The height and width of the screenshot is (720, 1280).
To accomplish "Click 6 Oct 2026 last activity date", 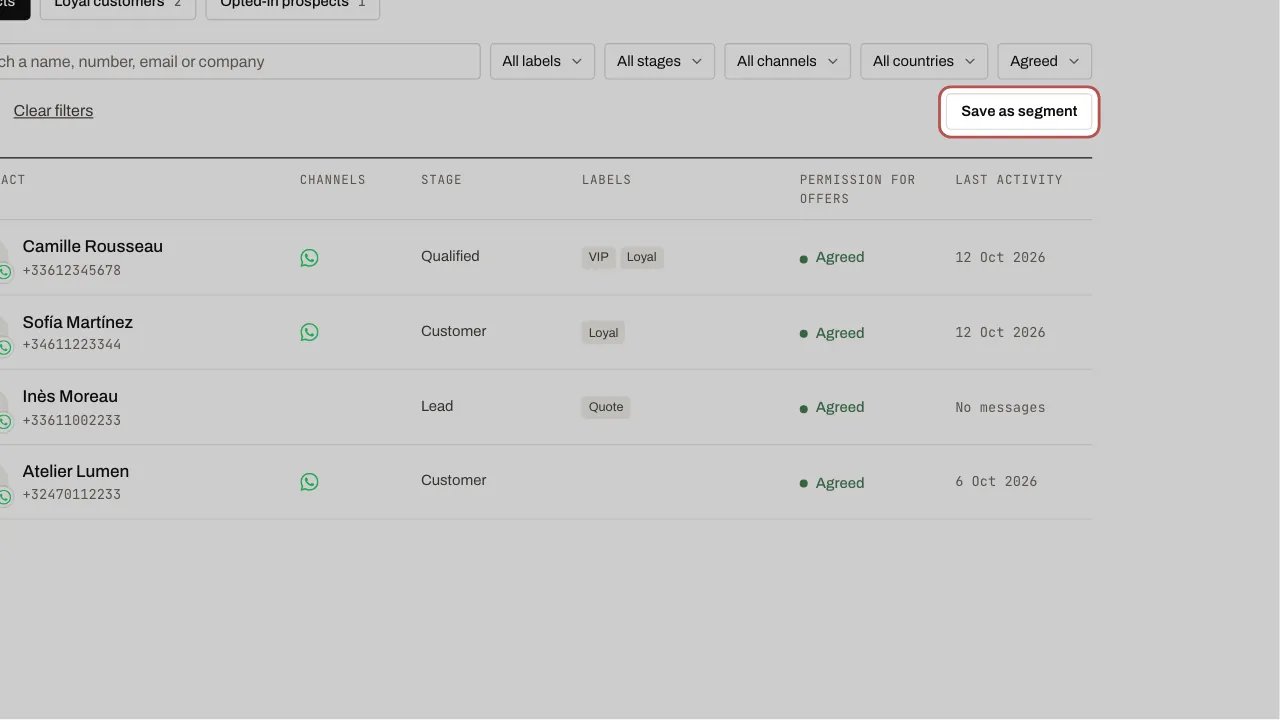I will point(996,482).
